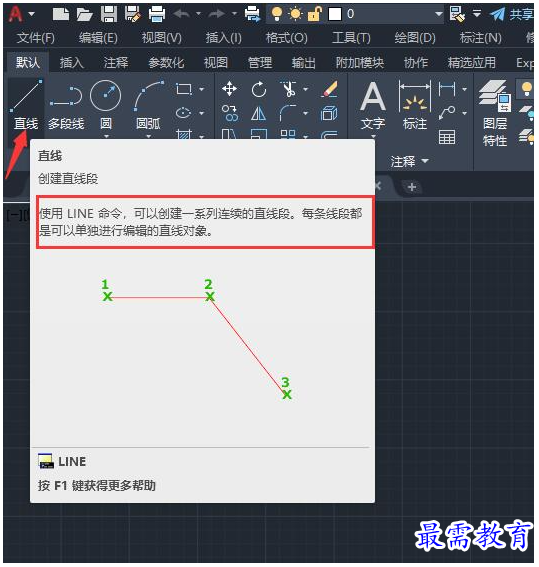539x567 pixels.
Task: Click the 文字 (Text) tool
Action: [373, 106]
